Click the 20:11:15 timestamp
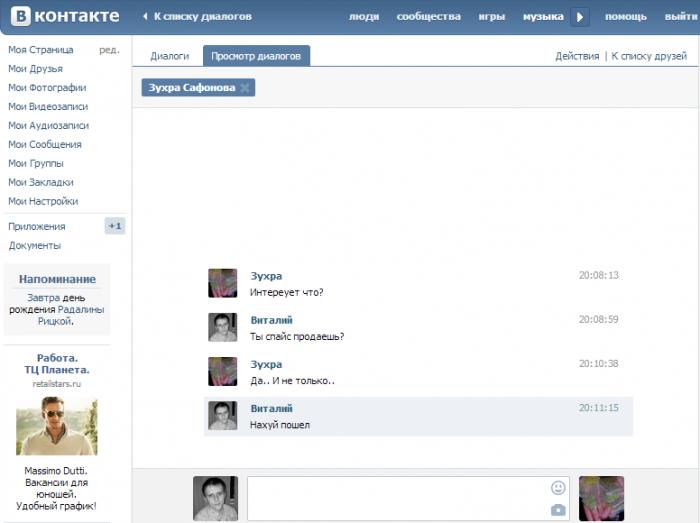This screenshot has width=700, height=523. (599, 408)
